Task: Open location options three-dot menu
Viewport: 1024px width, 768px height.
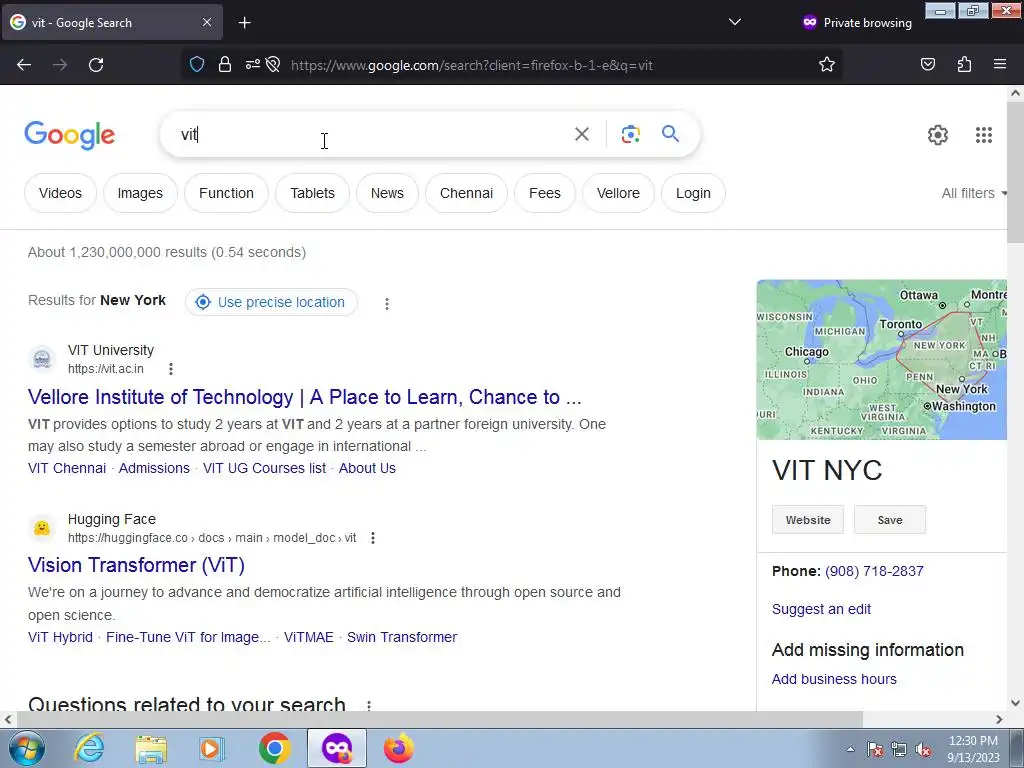Action: pos(387,304)
